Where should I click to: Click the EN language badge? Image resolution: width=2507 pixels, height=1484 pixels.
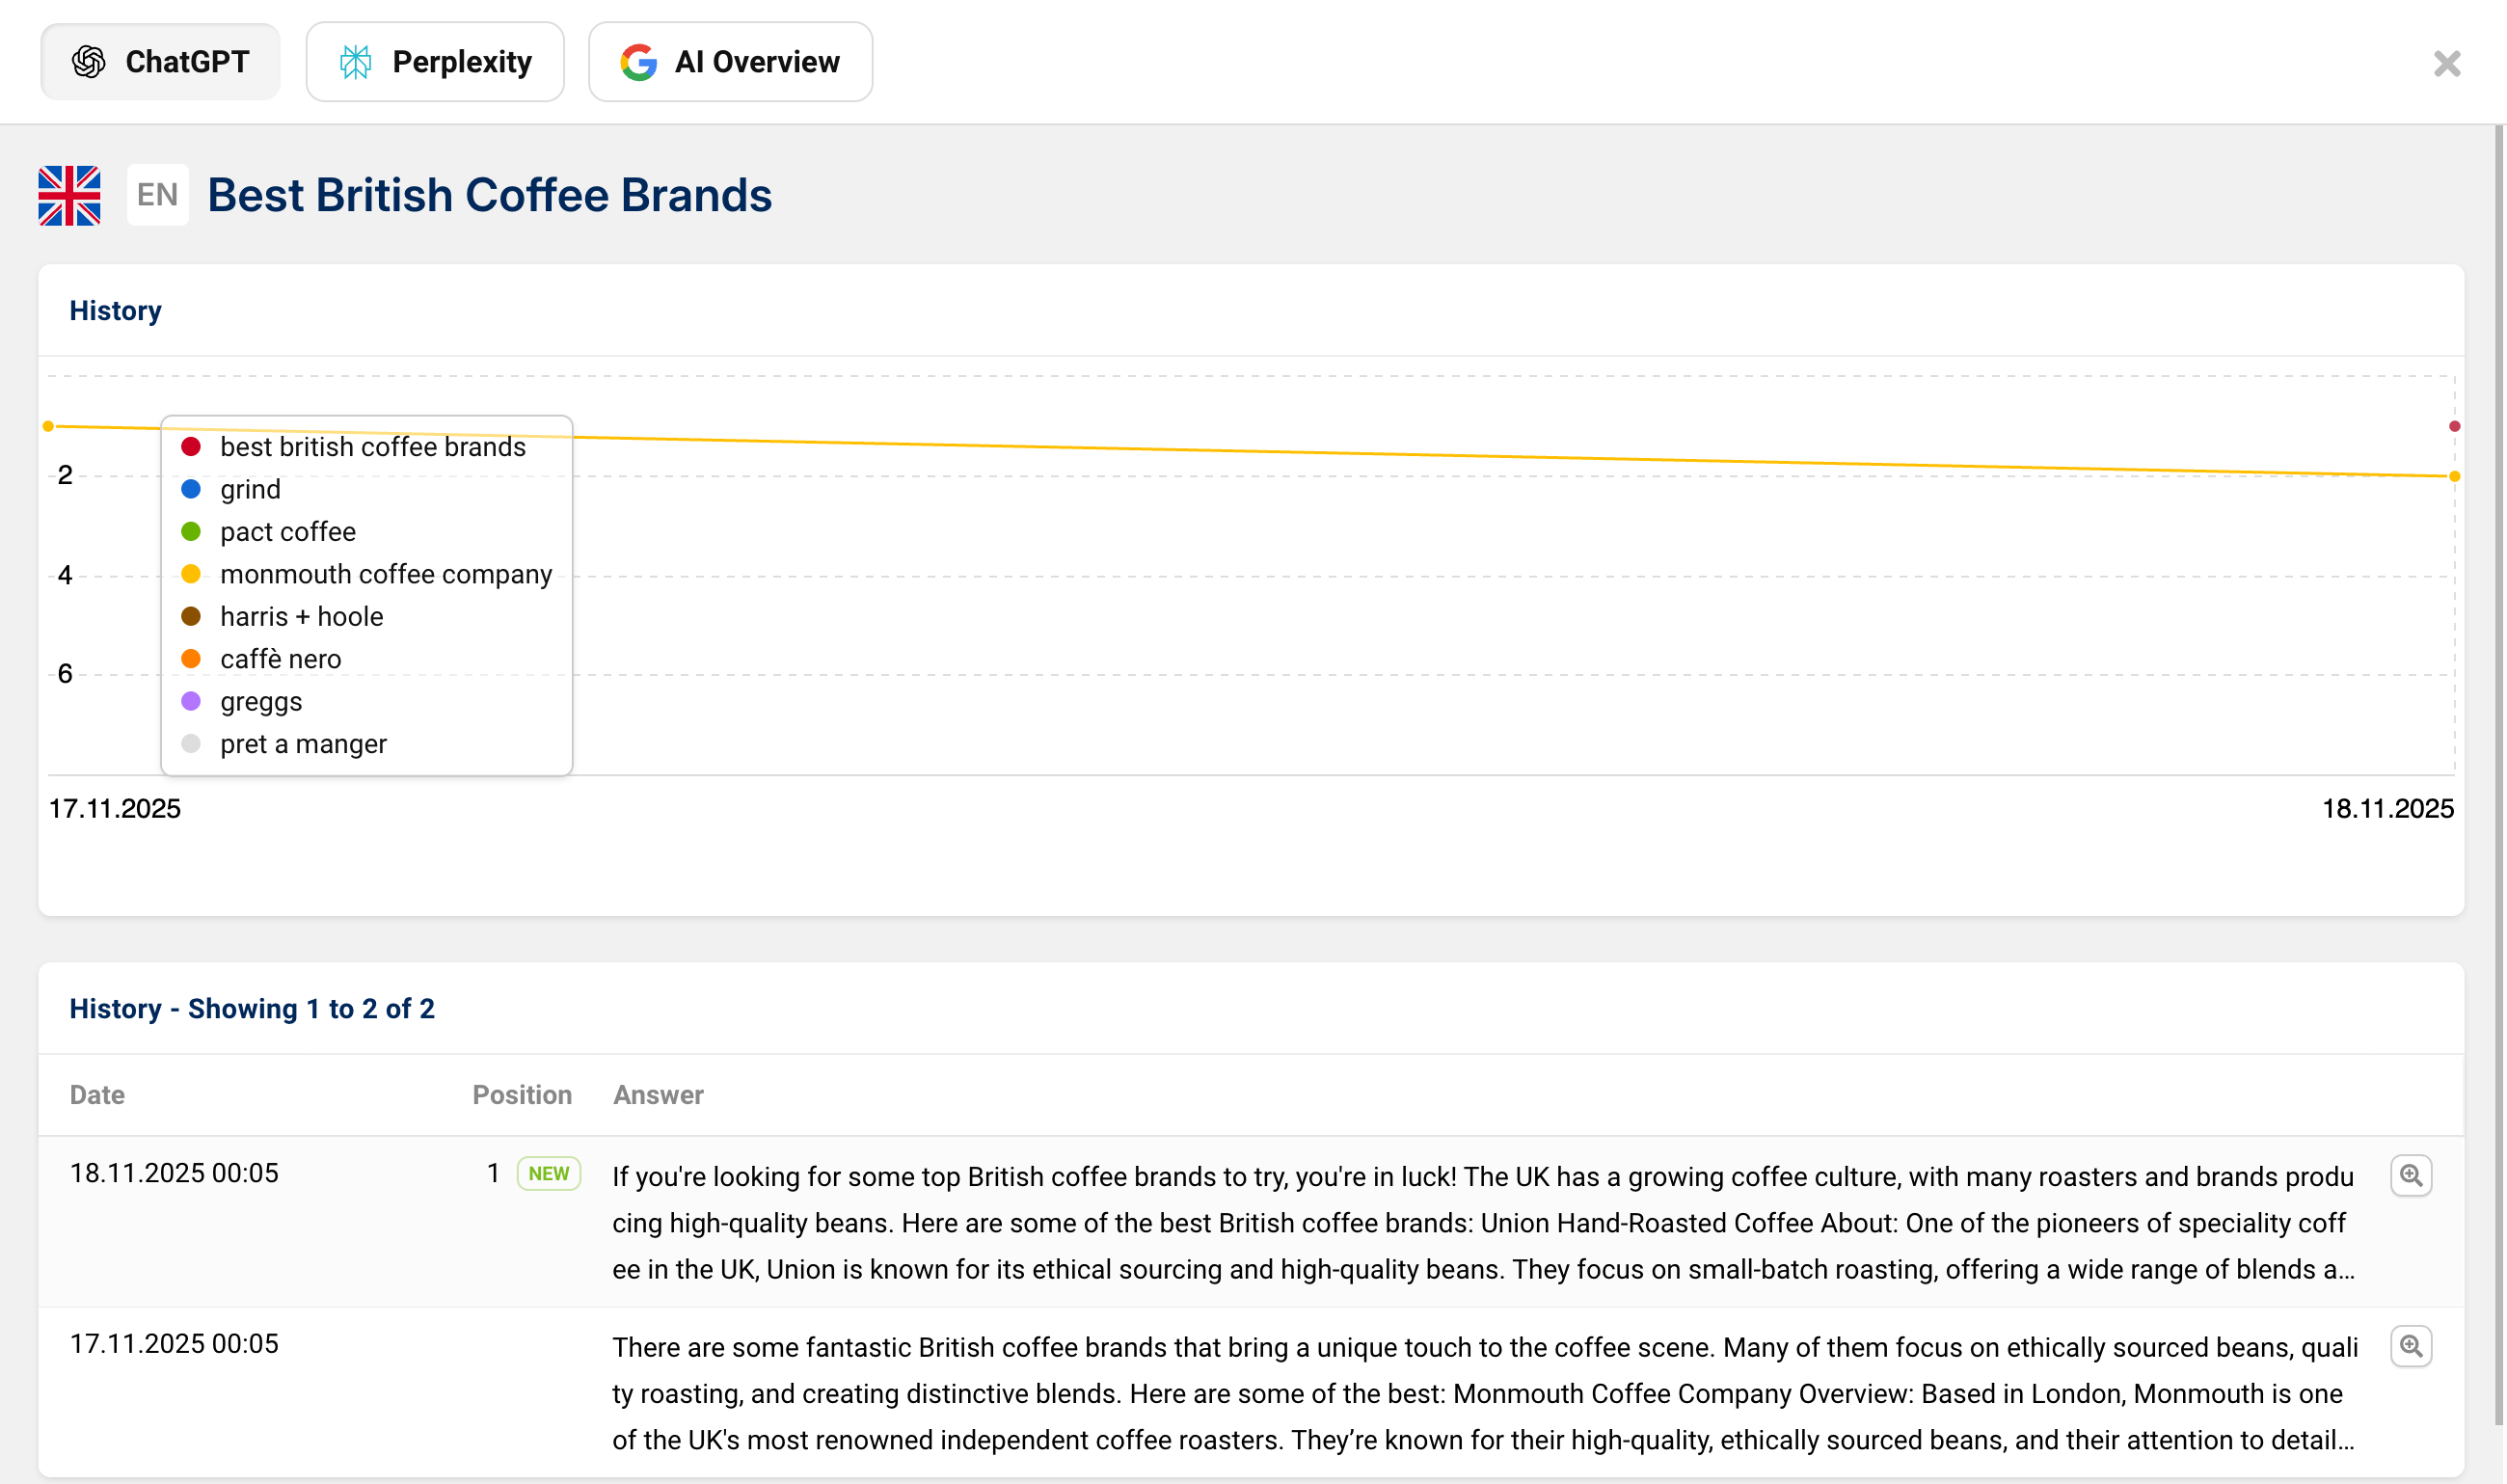(x=157, y=194)
